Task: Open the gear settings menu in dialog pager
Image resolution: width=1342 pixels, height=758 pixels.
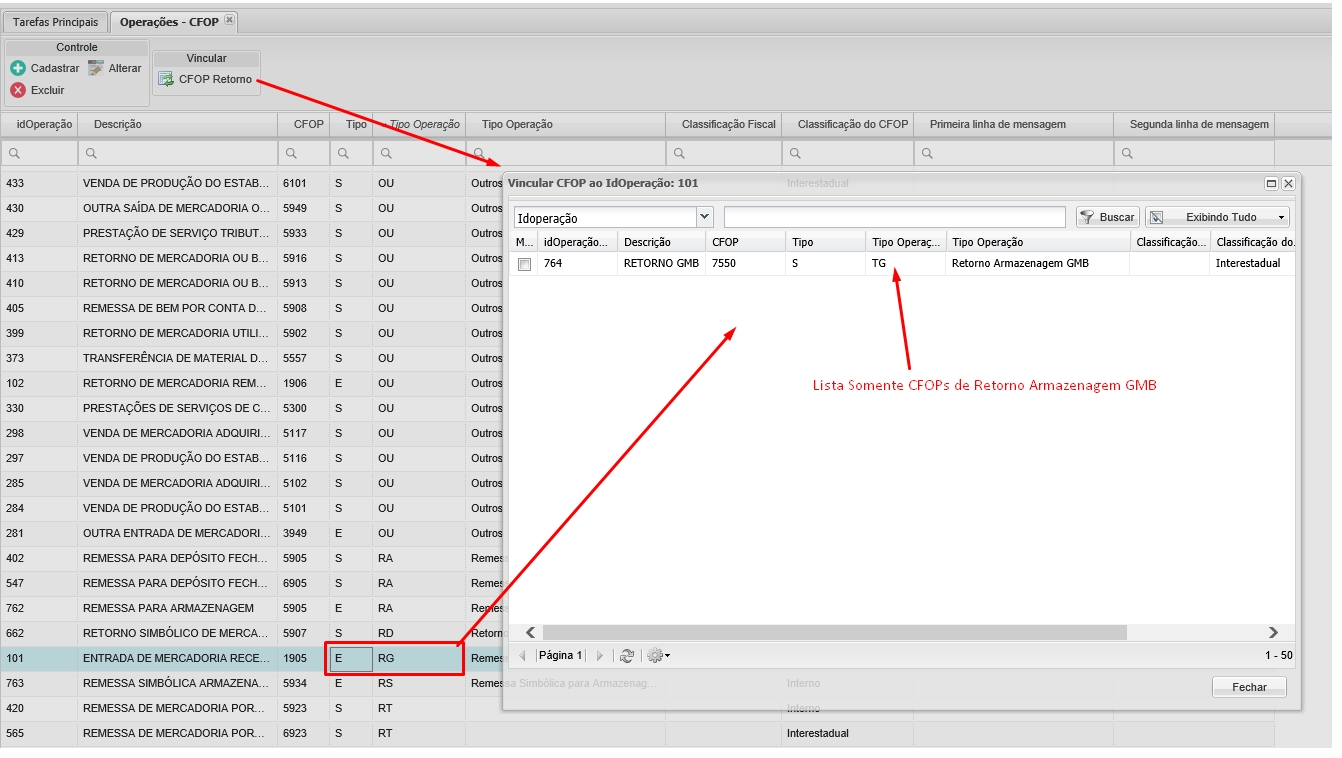Action: (x=658, y=656)
